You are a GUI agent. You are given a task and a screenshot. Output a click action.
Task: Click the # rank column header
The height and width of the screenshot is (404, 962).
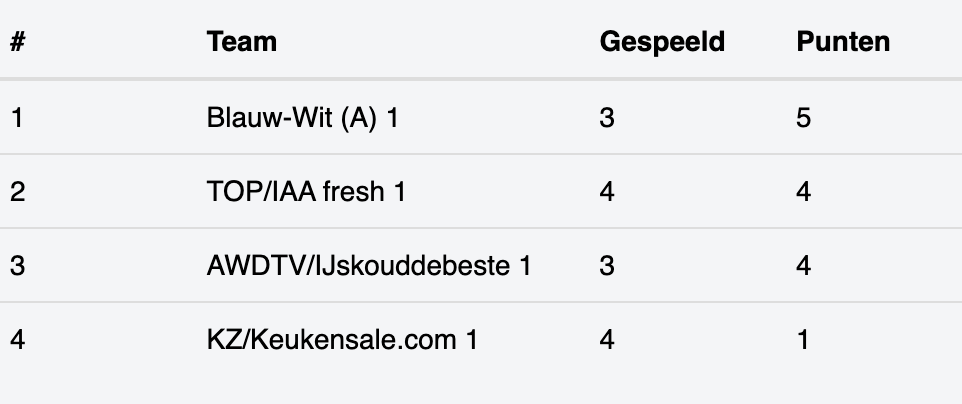(17, 42)
